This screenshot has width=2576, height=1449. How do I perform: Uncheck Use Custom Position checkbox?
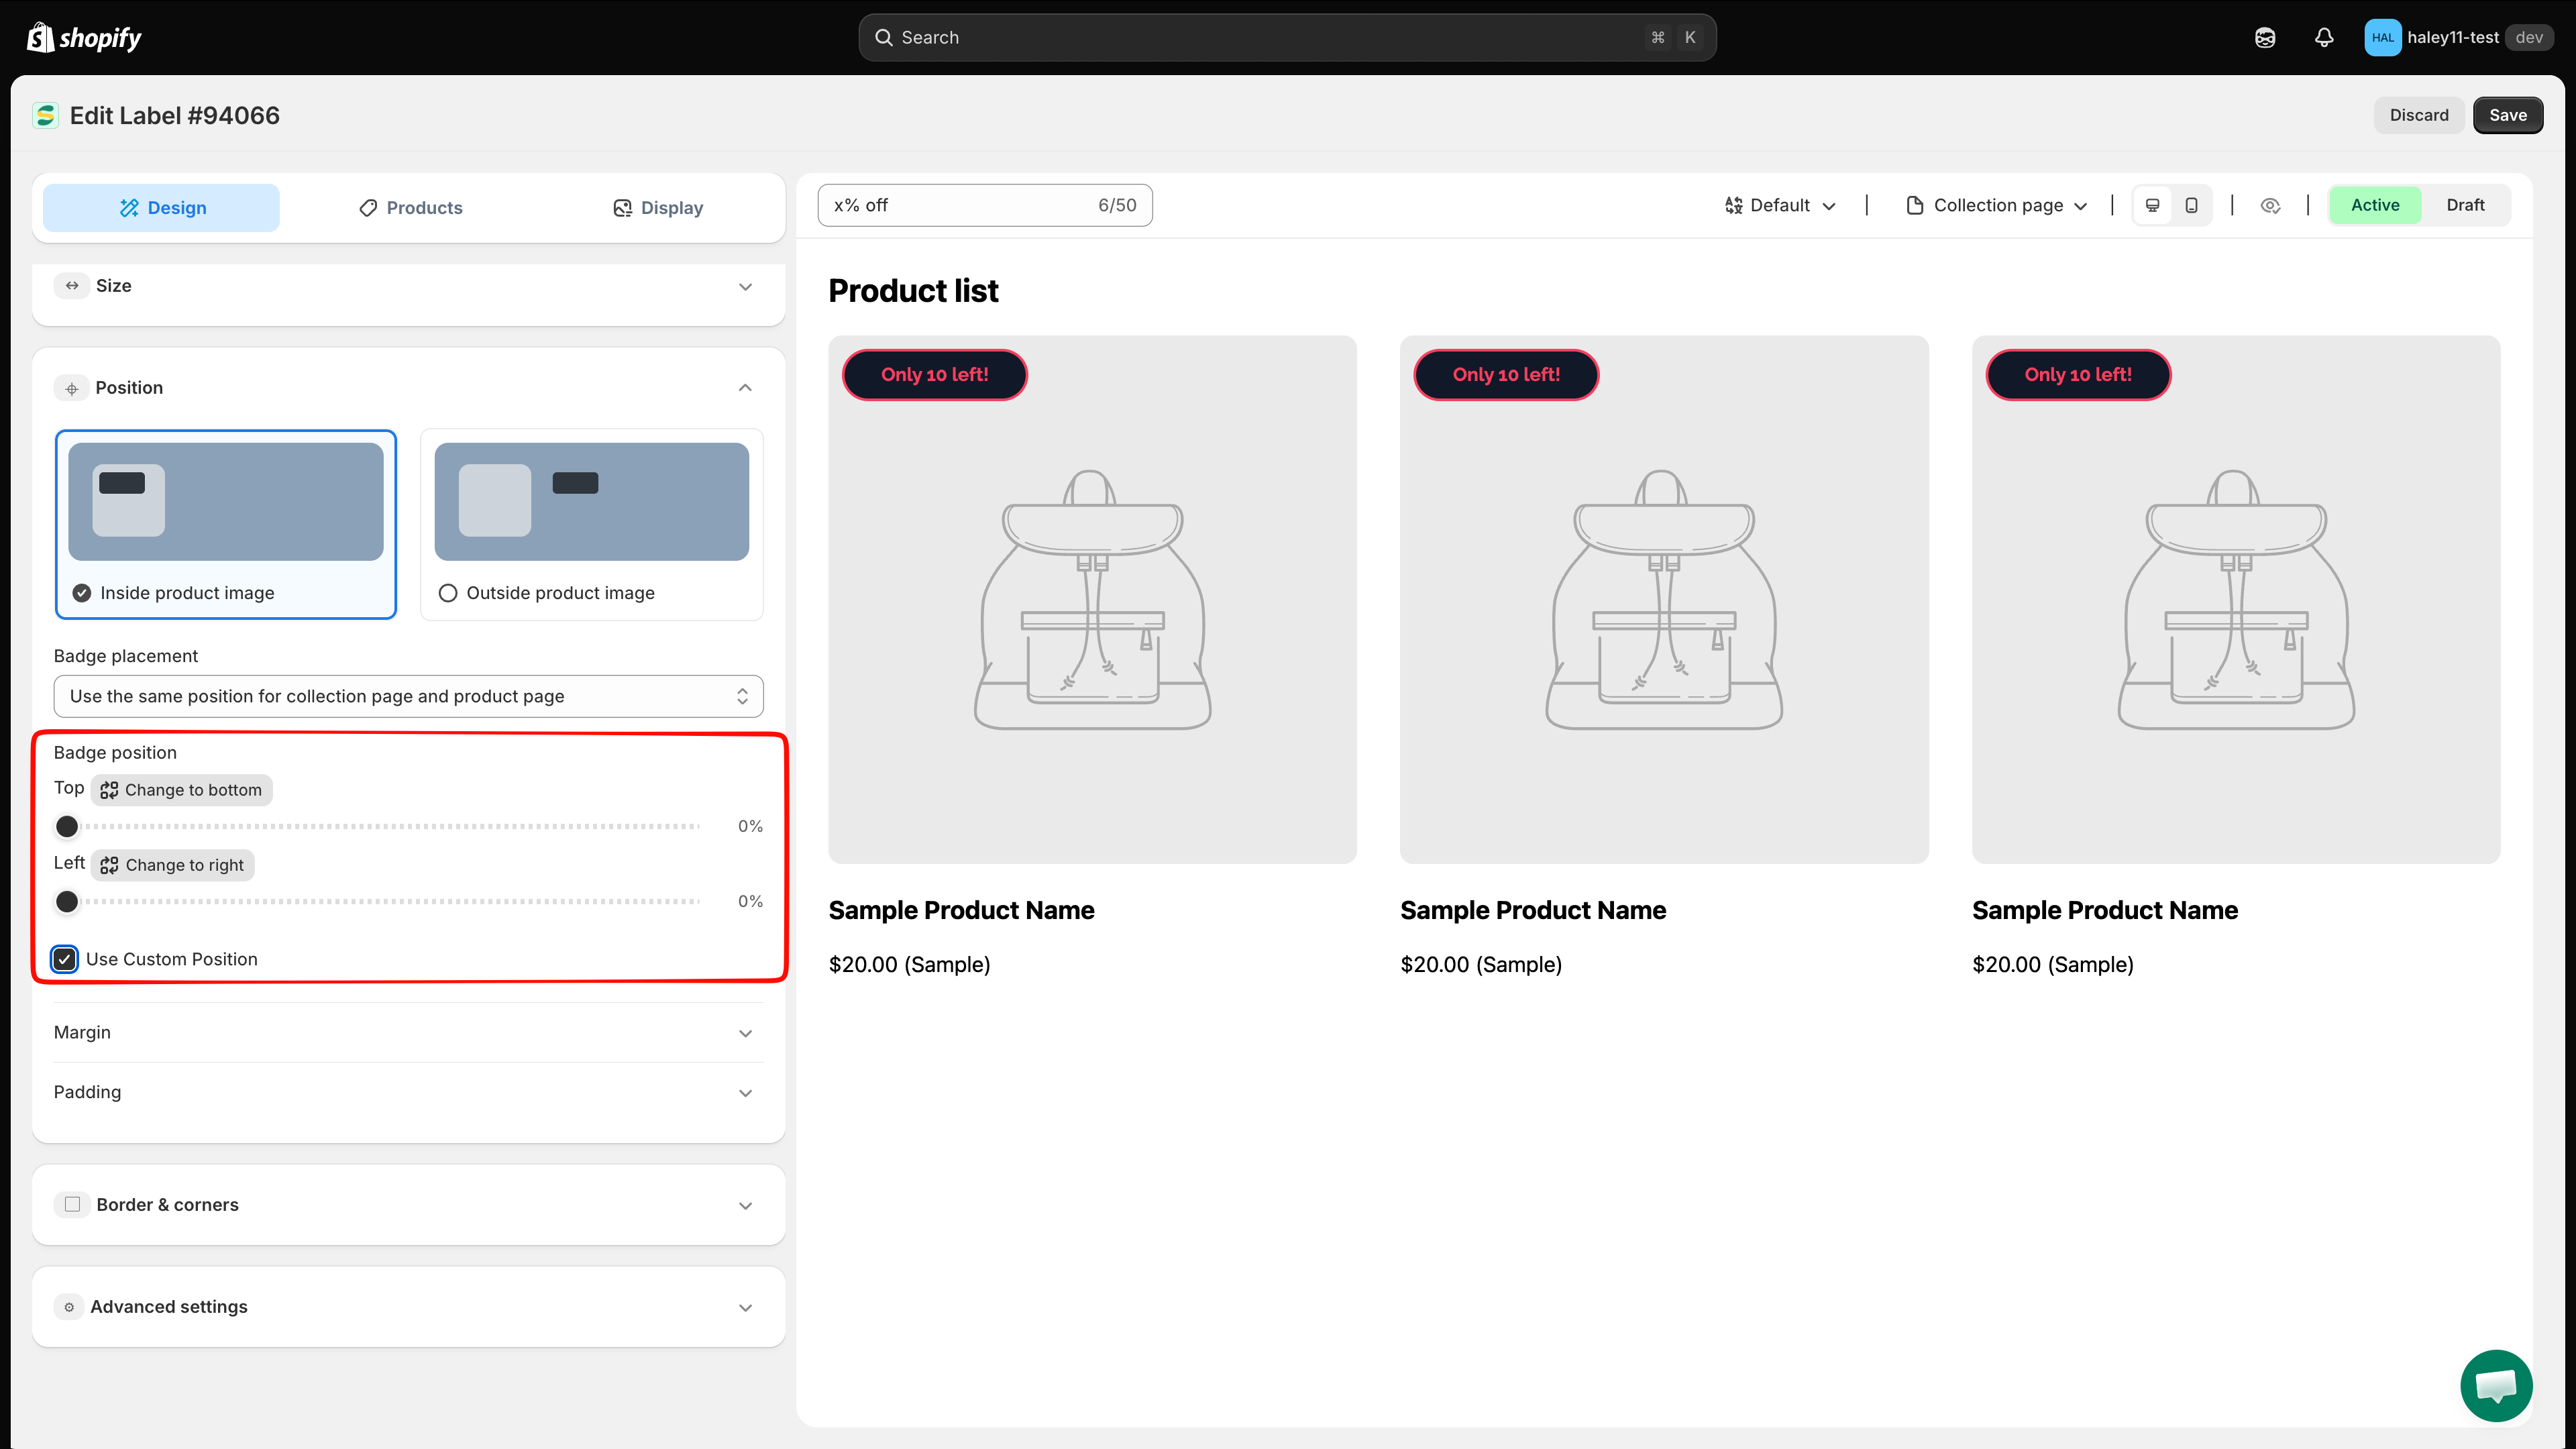[65, 959]
